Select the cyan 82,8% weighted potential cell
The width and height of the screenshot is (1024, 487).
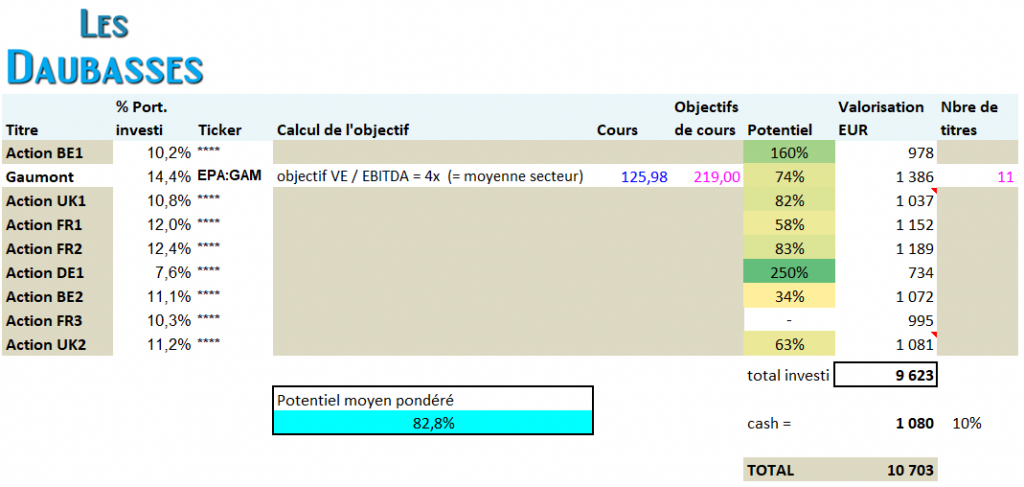tap(433, 423)
